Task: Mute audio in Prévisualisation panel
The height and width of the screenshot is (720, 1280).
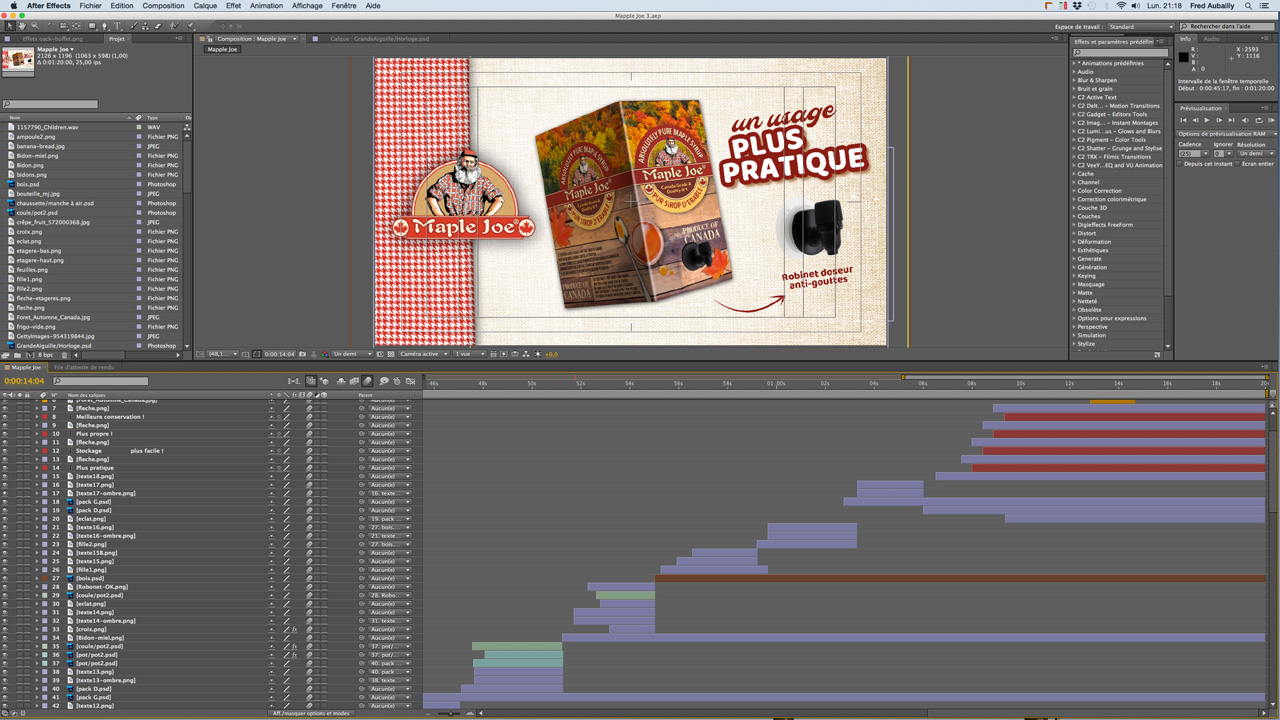Action: click(x=1245, y=120)
